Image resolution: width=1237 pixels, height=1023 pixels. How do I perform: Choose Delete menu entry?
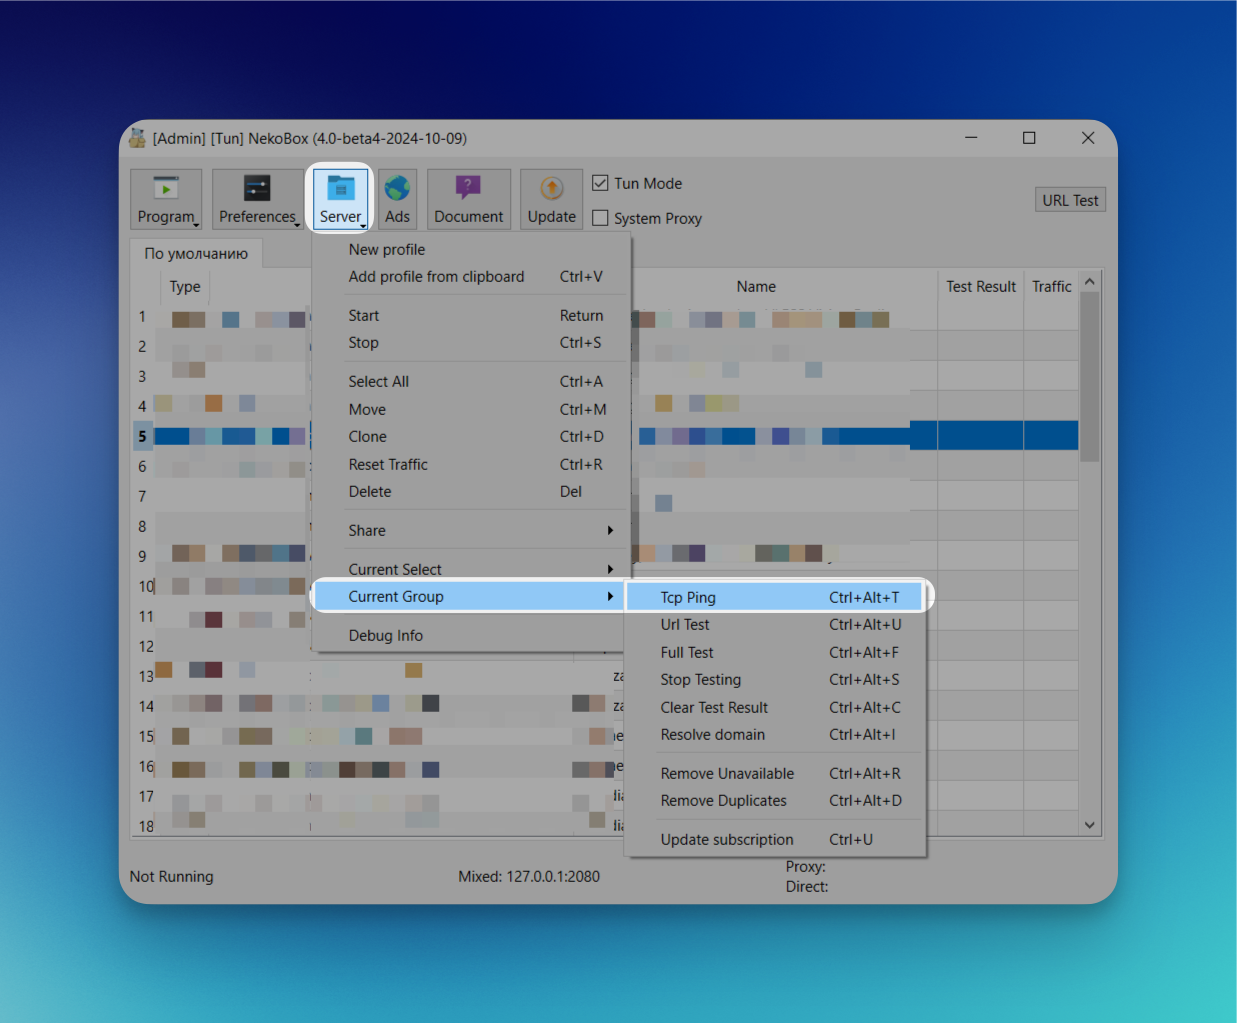(x=471, y=491)
